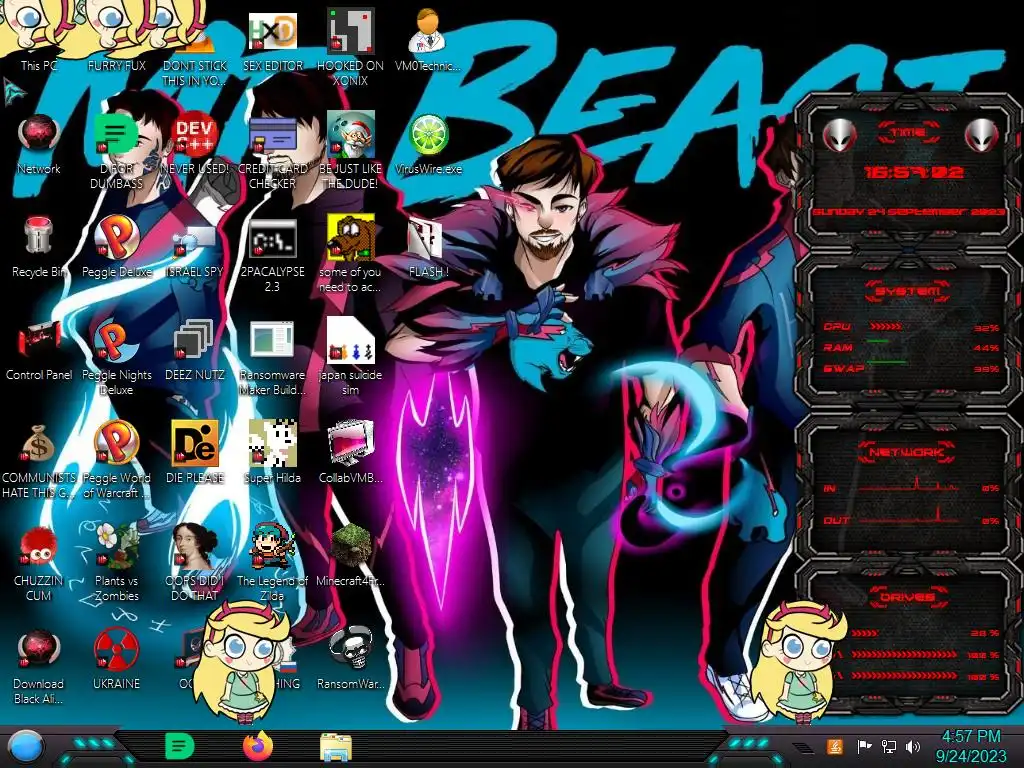Image resolution: width=1024 pixels, height=768 pixels.
Task: Launch Plants vs Zombies
Action: click(116, 562)
